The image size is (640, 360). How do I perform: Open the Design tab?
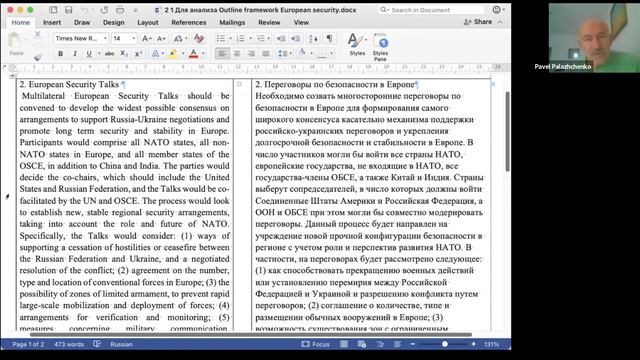[113, 22]
